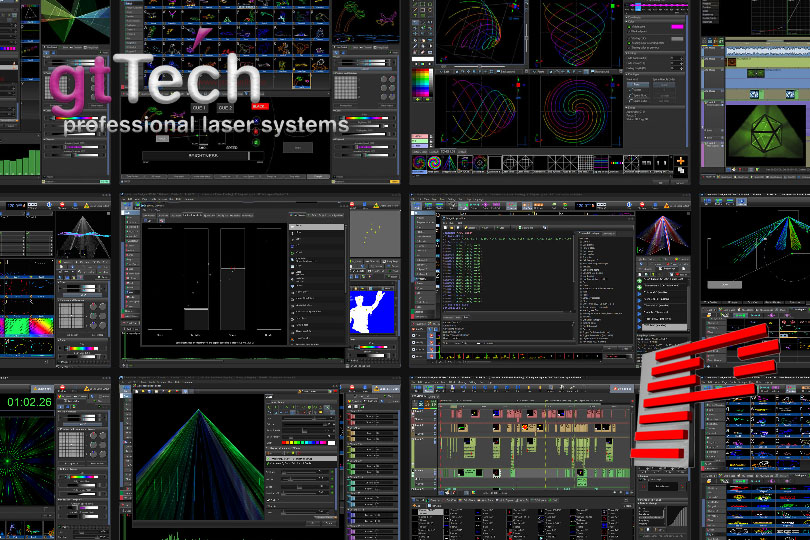Click the green pattern thumbnail in middle-left window

coord(16,326)
